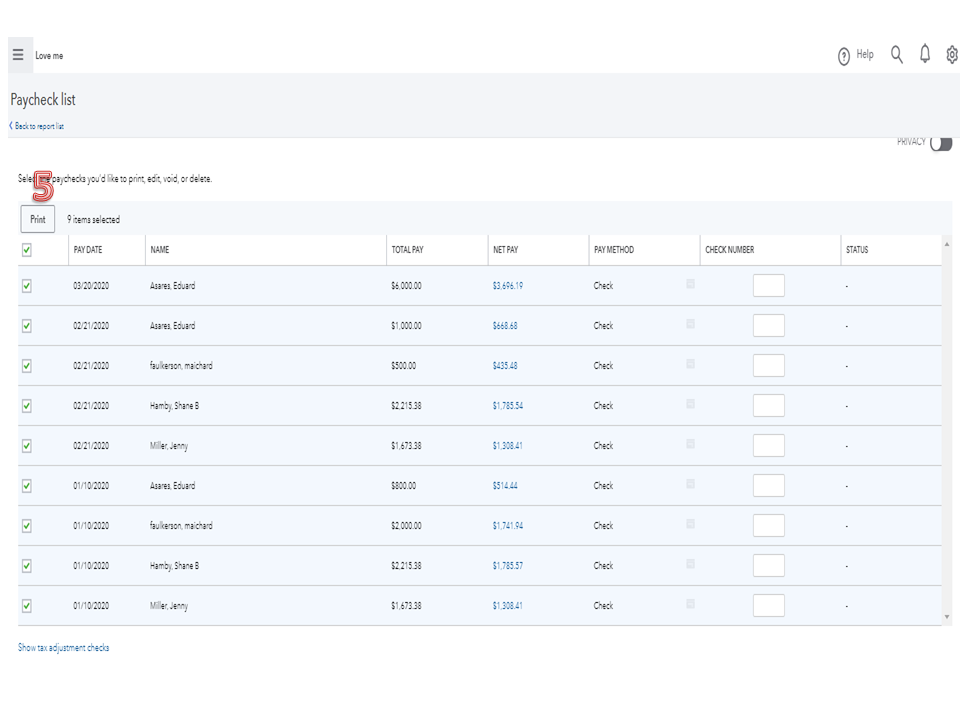The height and width of the screenshot is (720, 960).
Task: Toggle the Privacy switch
Action: coord(940,143)
